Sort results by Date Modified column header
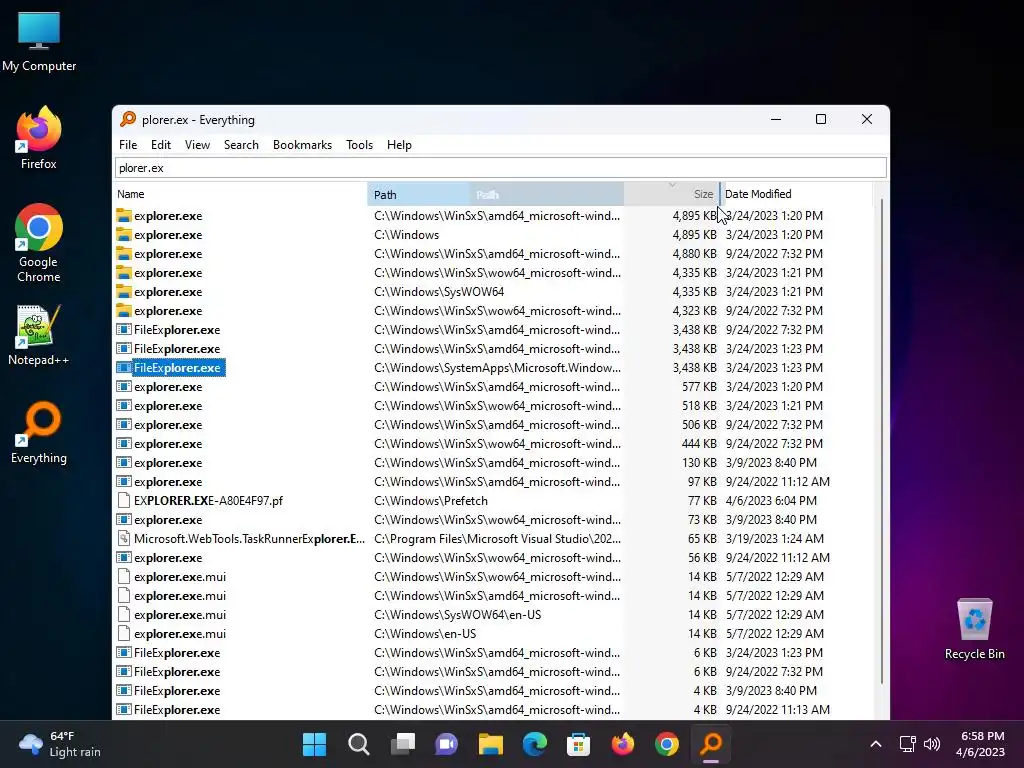Viewport: 1024px width, 768px height. [796, 194]
